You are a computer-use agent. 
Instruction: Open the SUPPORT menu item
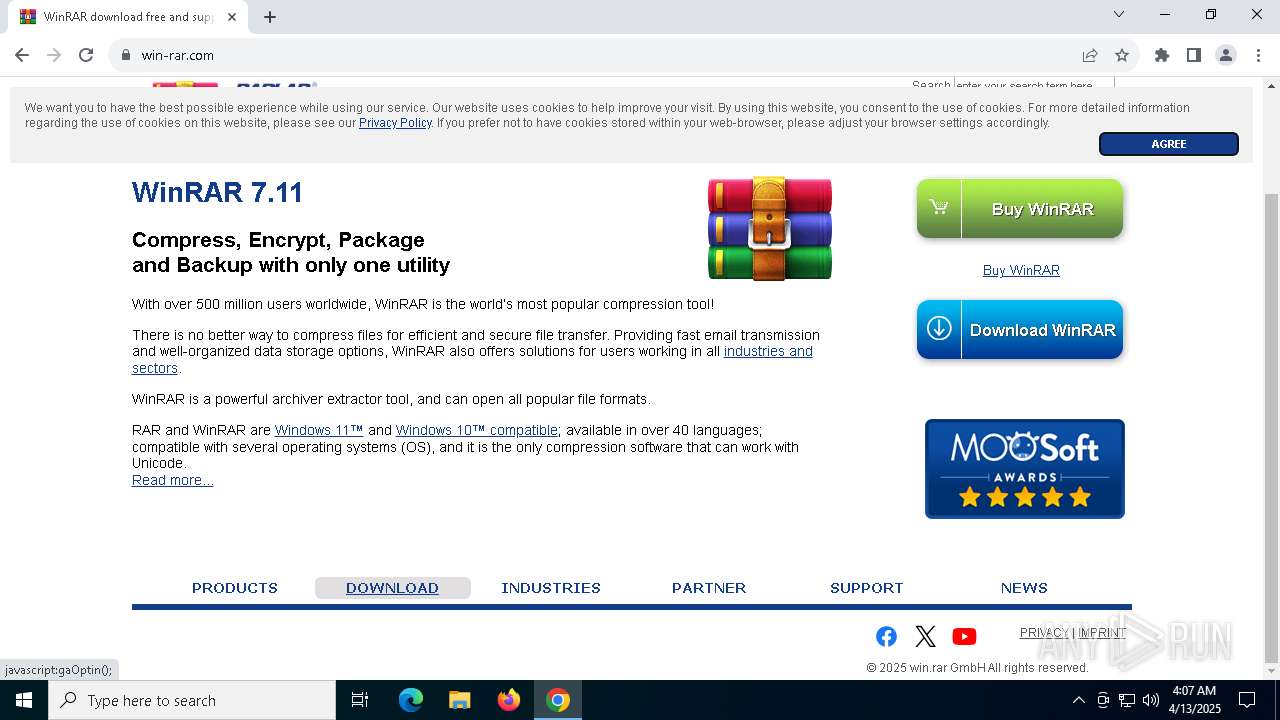coord(866,588)
